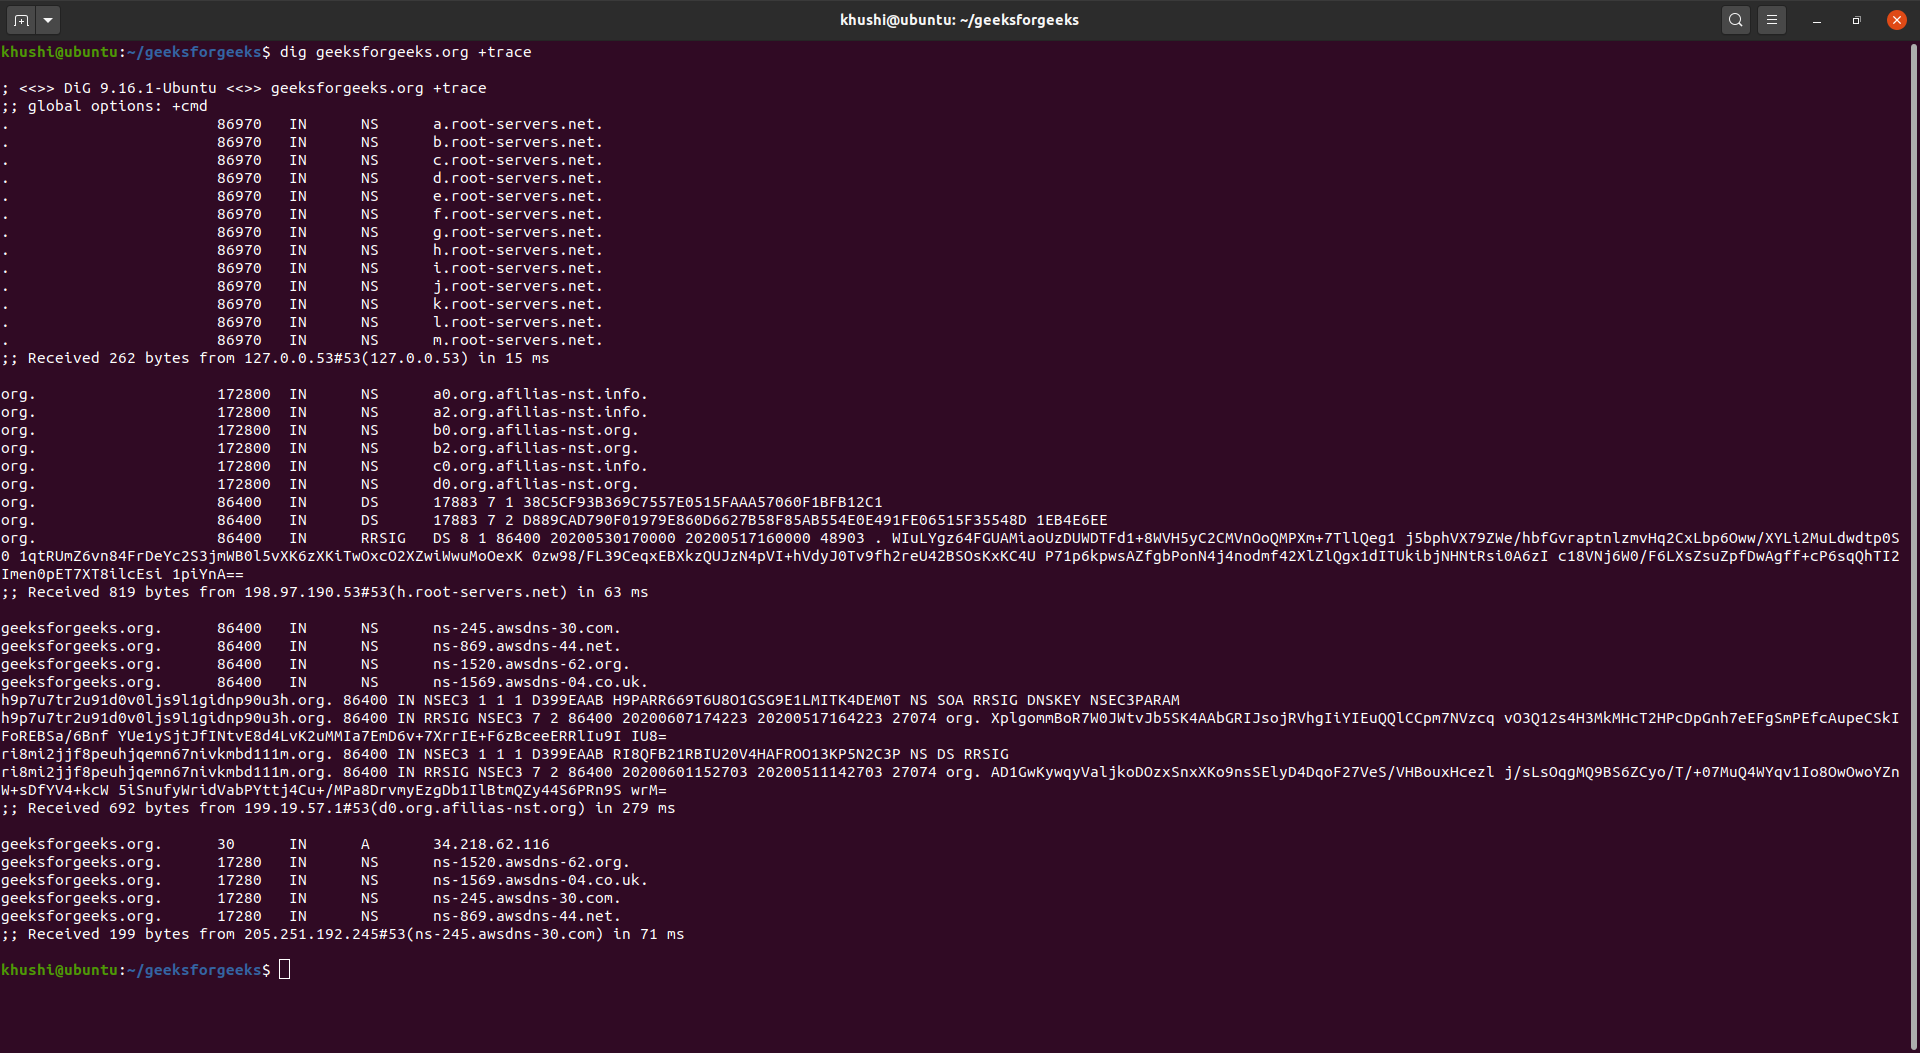
Task: Click 'ns-869.awsdns-44.net.' with TTL 17280
Action: point(526,916)
